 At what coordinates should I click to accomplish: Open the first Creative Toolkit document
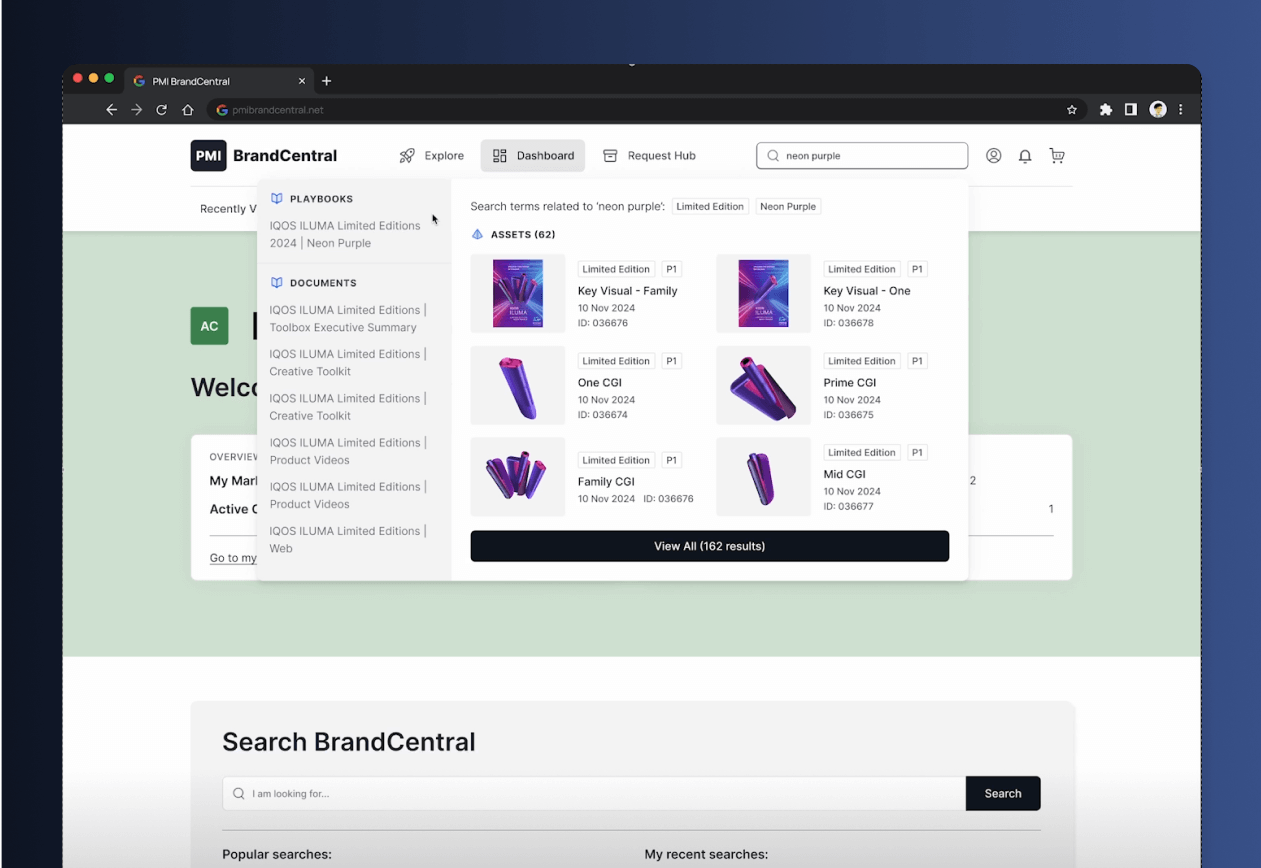[348, 363]
